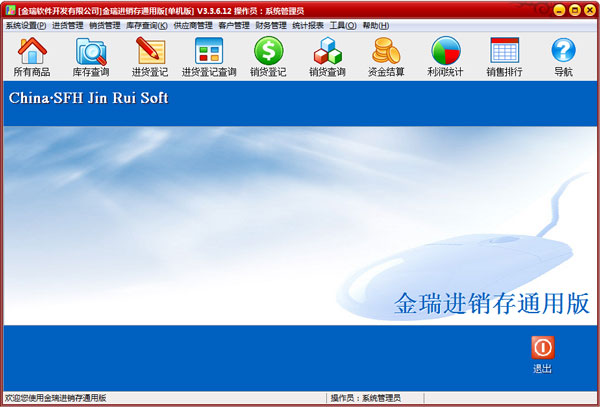Open the 系统设置(P) menu
The image size is (600, 407).
click(x=26, y=26)
